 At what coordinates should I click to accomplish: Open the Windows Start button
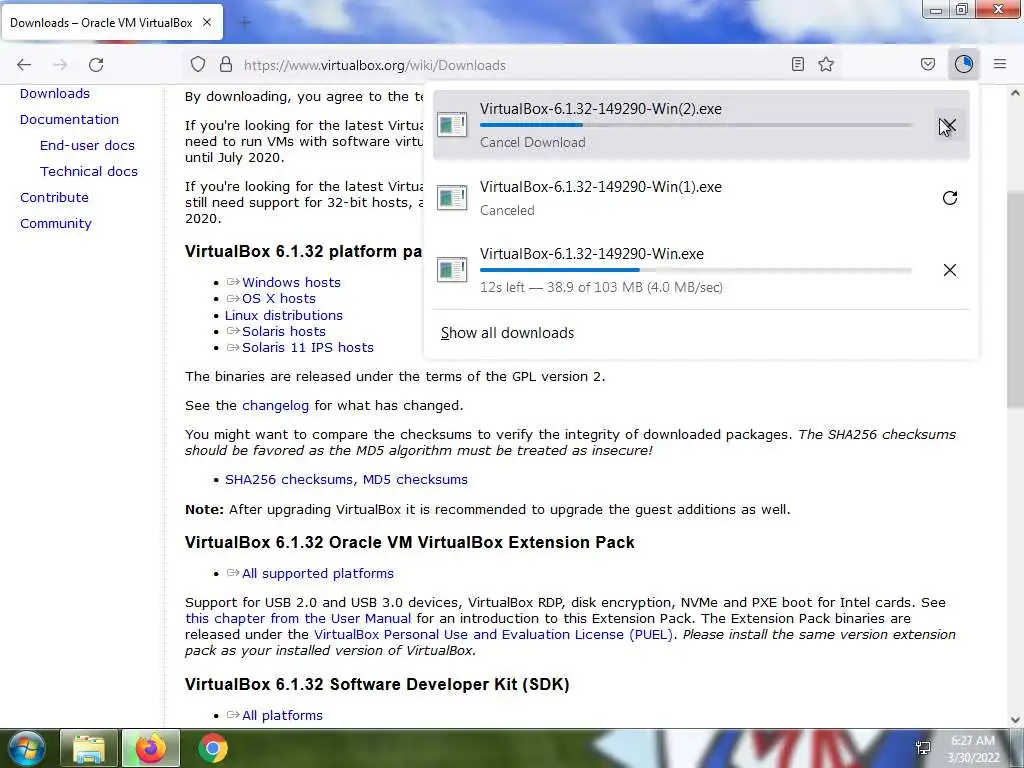(x=26, y=748)
